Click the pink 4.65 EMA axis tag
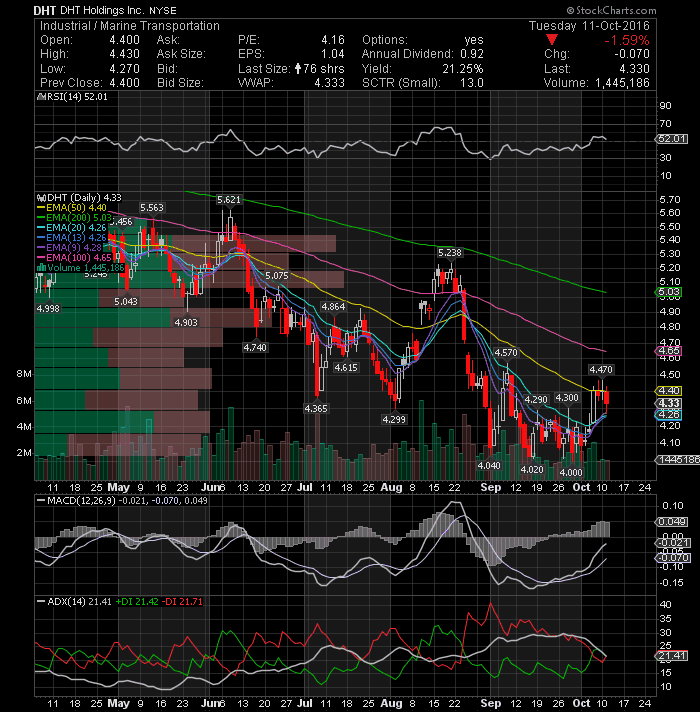This screenshot has width=700, height=712. pyautogui.click(x=668, y=351)
